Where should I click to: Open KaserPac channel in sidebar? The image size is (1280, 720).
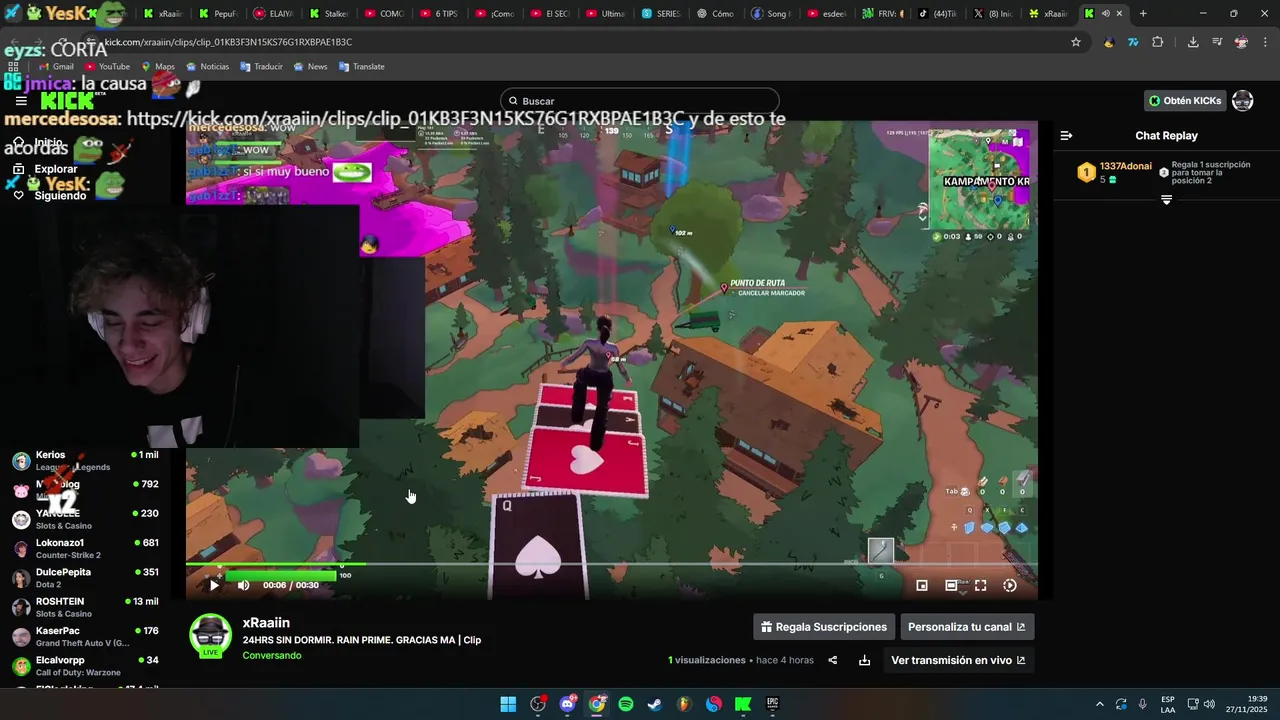(85, 637)
